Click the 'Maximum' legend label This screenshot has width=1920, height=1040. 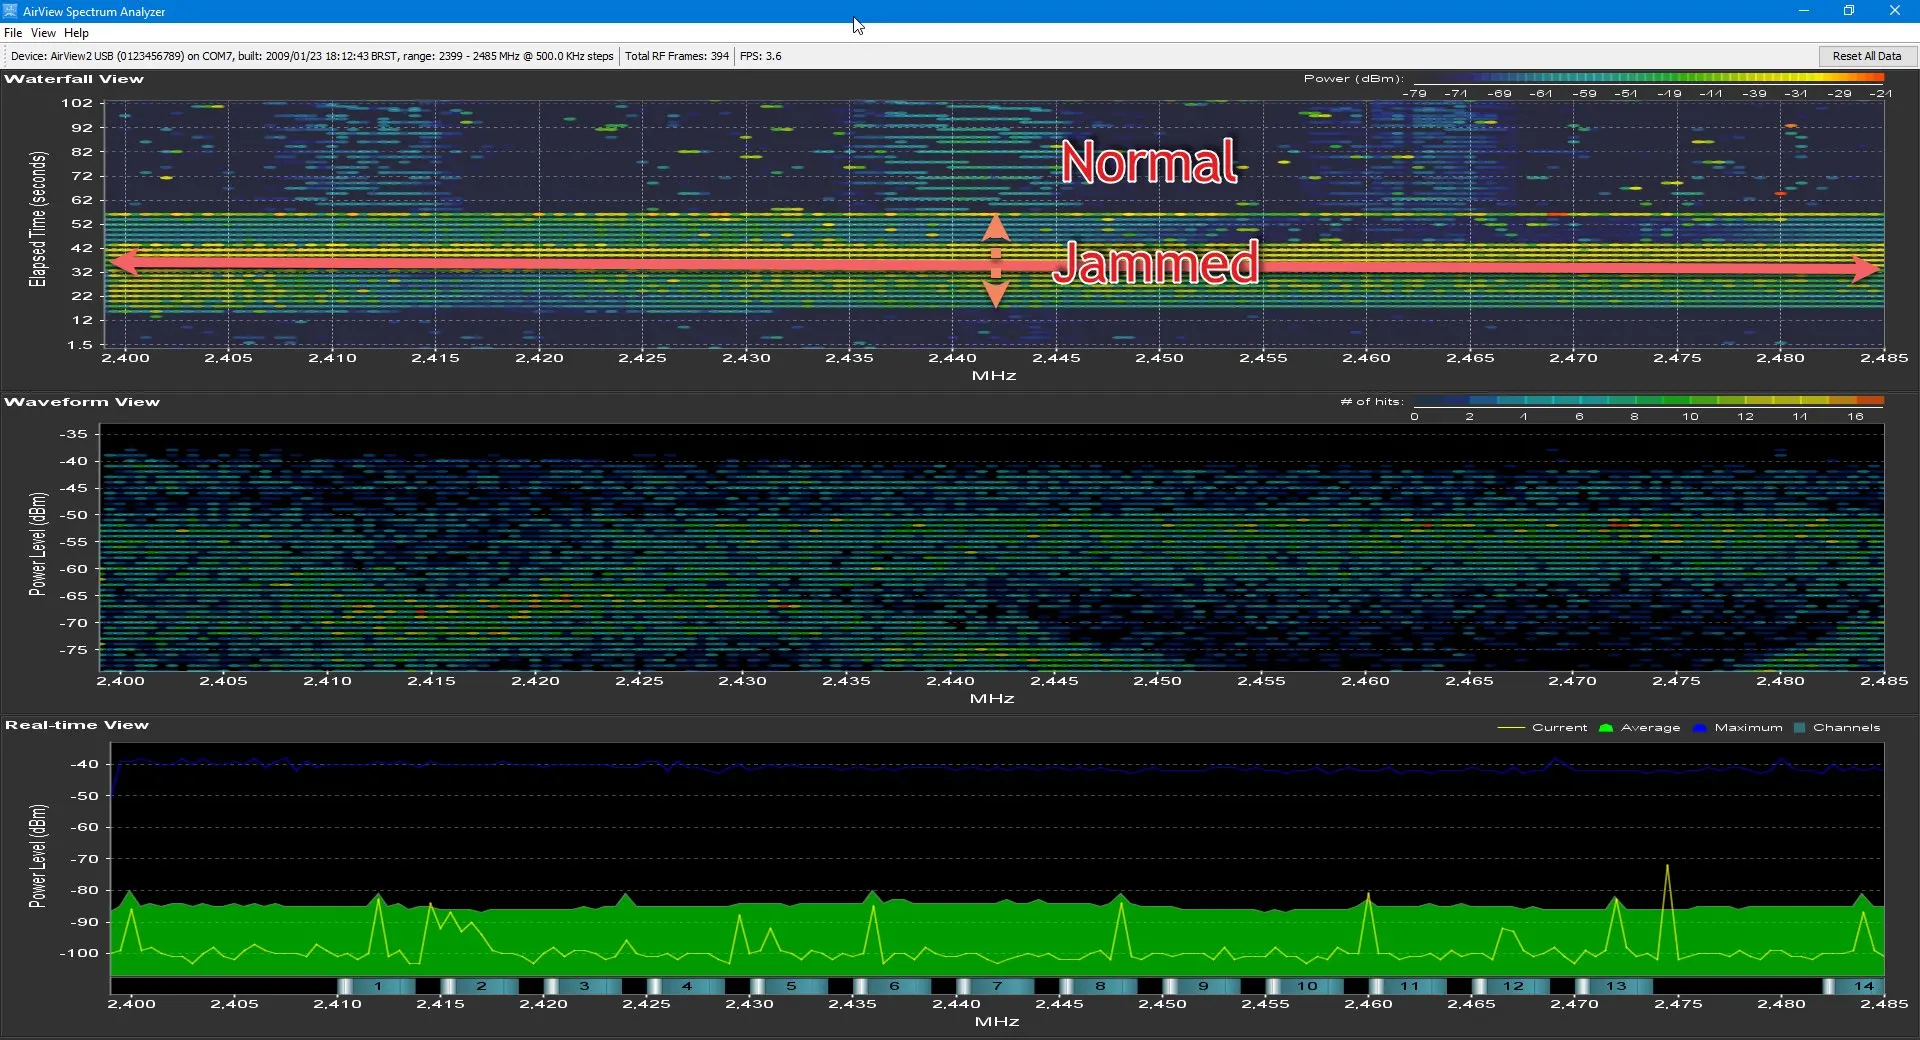(x=1749, y=728)
